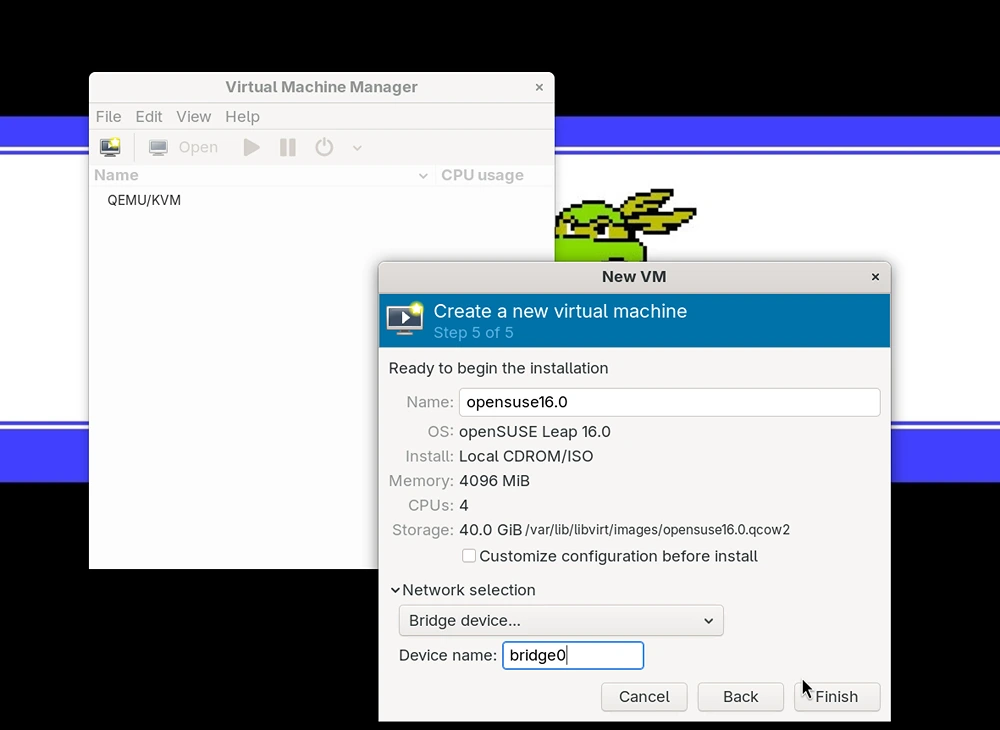Click the Memory value 4096 MiB
1000x730 pixels.
coord(494,481)
